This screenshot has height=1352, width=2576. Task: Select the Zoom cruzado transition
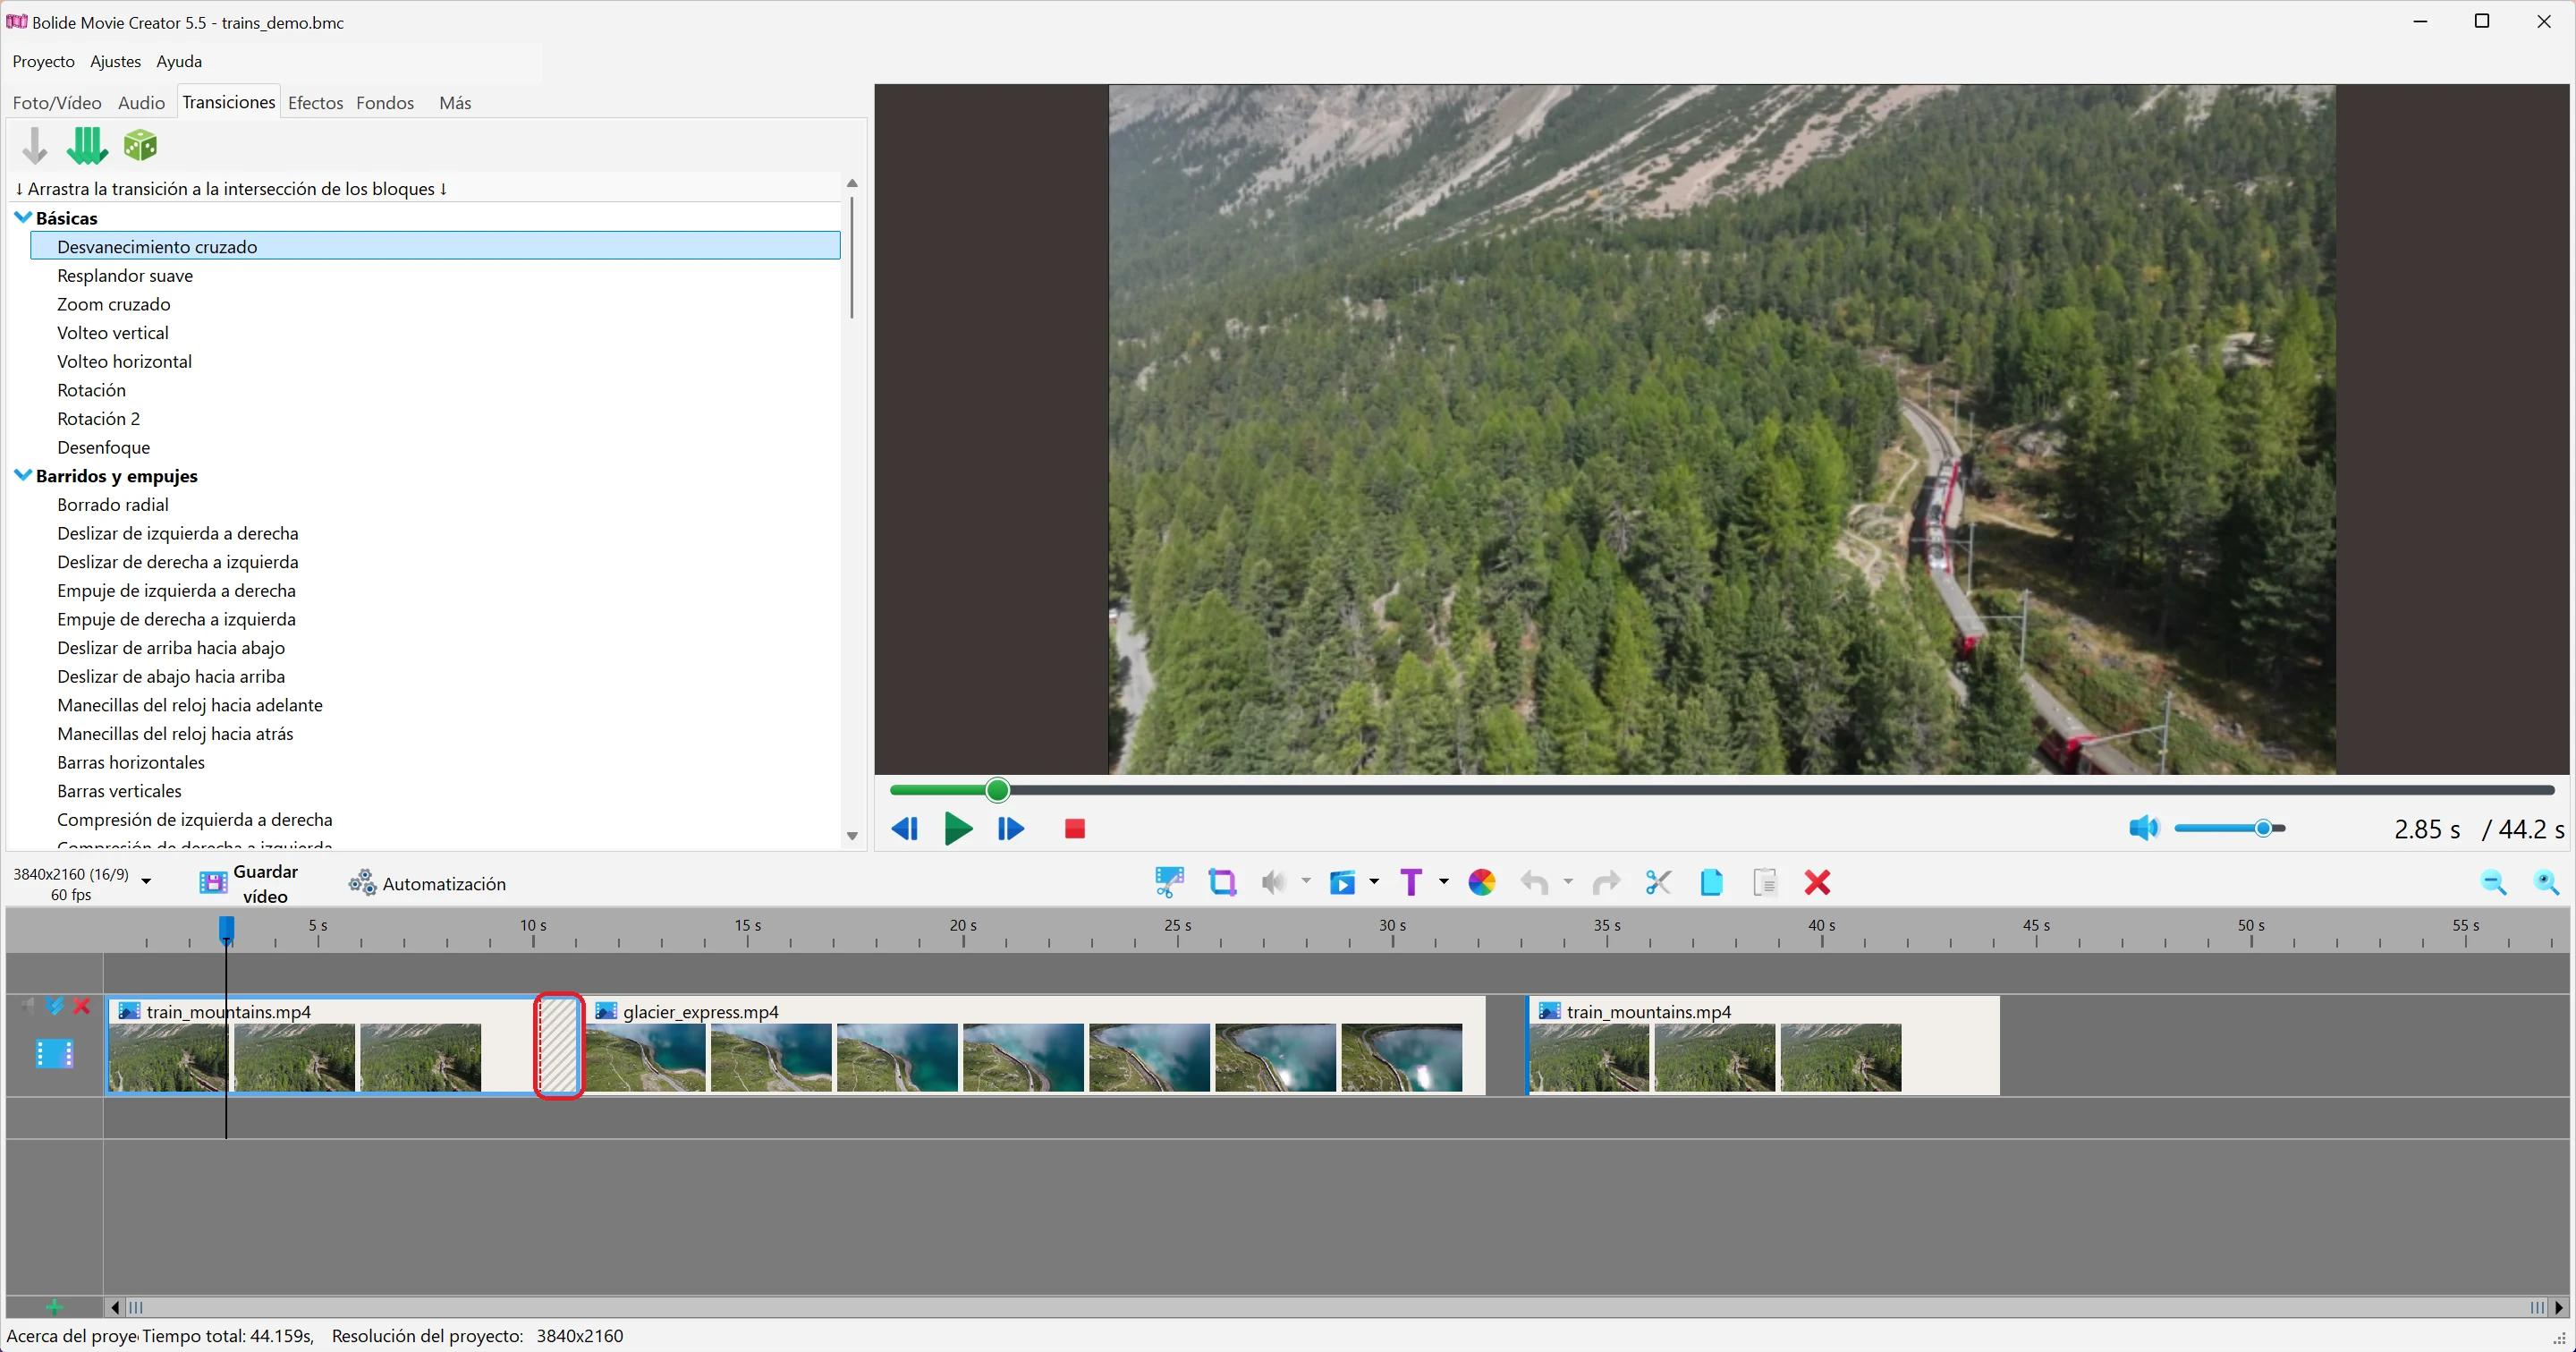tap(113, 304)
